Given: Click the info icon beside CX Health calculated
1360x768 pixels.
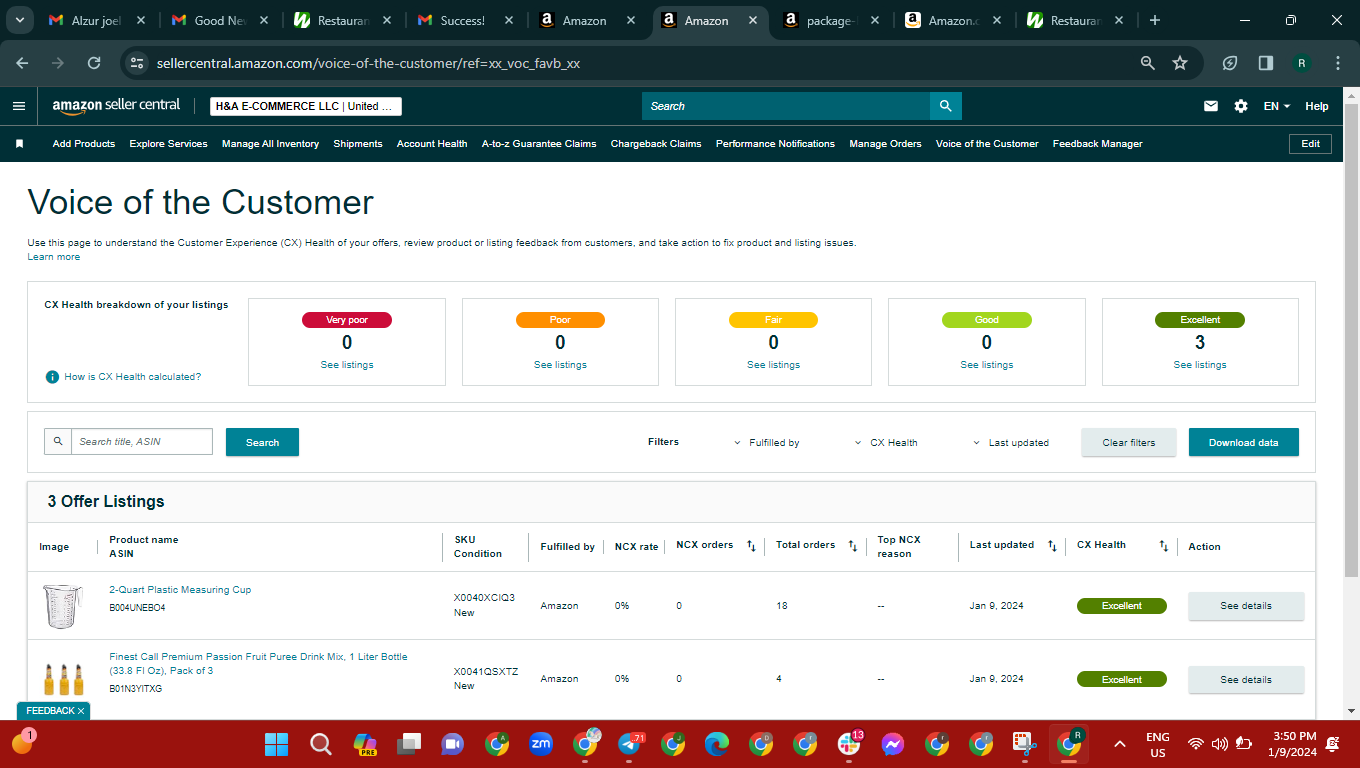Looking at the screenshot, I should tap(52, 377).
